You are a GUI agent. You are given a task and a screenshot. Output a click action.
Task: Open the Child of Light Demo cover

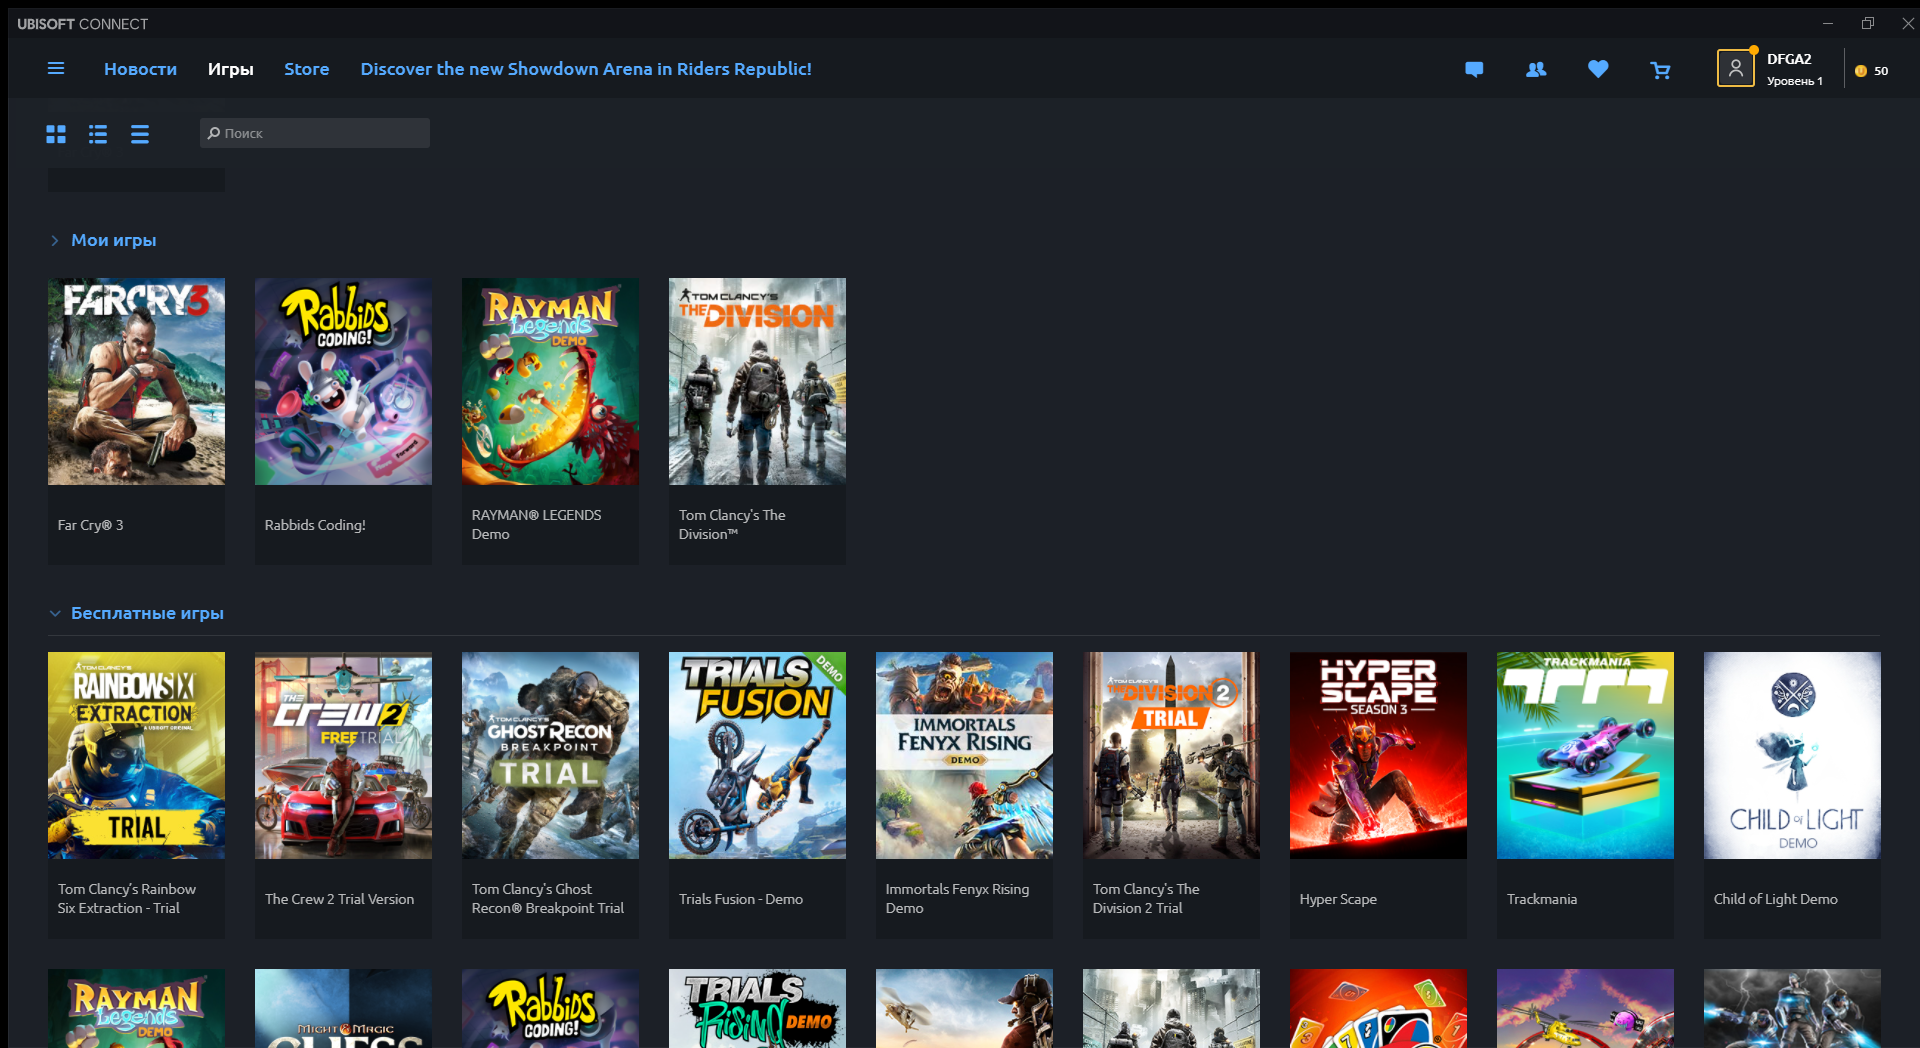pyautogui.click(x=1792, y=755)
